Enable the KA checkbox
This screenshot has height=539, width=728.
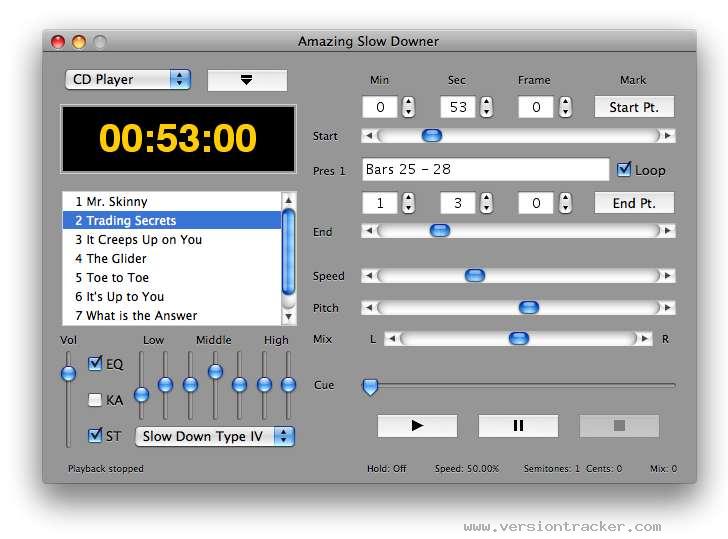[96, 400]
